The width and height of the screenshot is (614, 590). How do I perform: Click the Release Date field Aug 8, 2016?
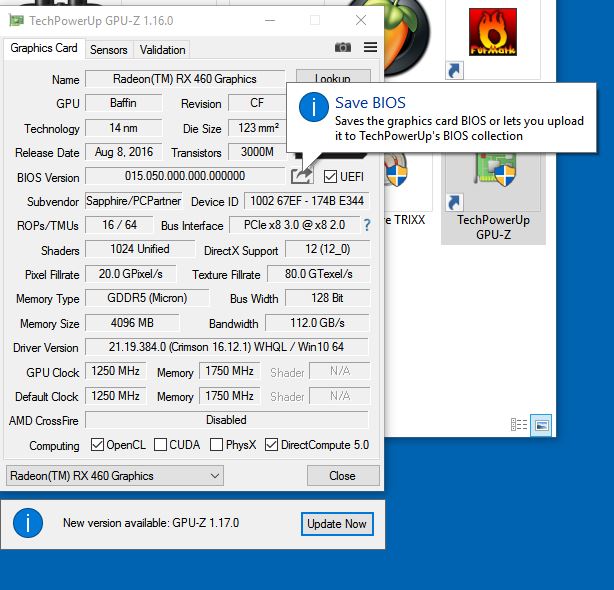coord(123,152)
